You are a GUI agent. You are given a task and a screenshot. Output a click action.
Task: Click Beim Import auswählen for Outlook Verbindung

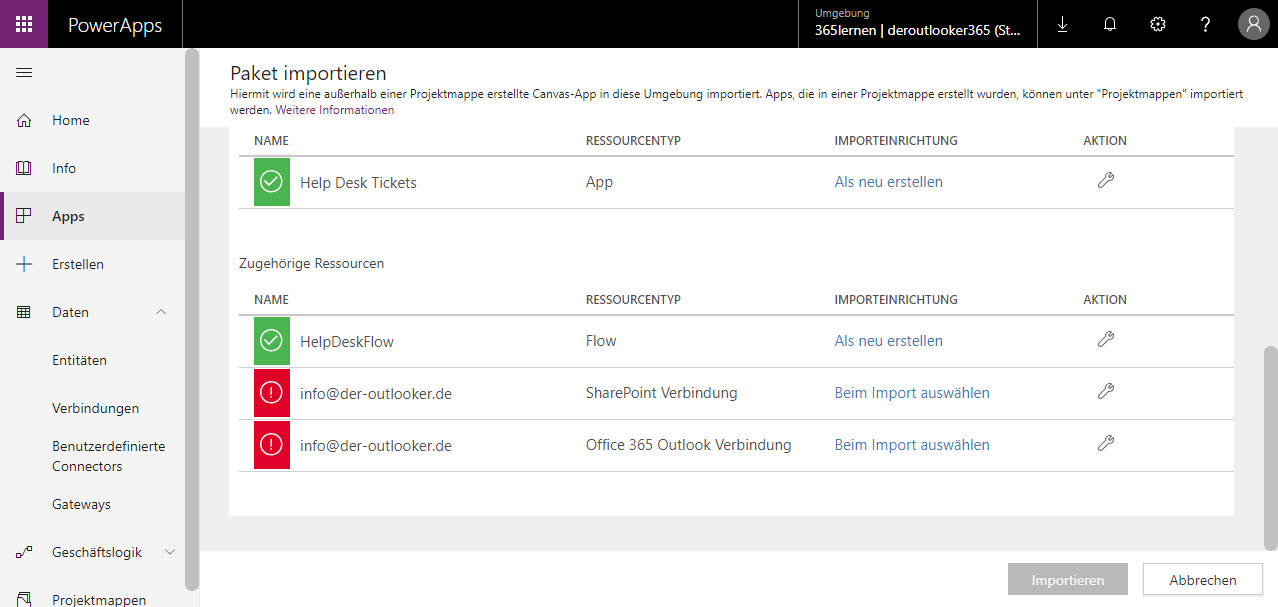(x=912, y=445)
